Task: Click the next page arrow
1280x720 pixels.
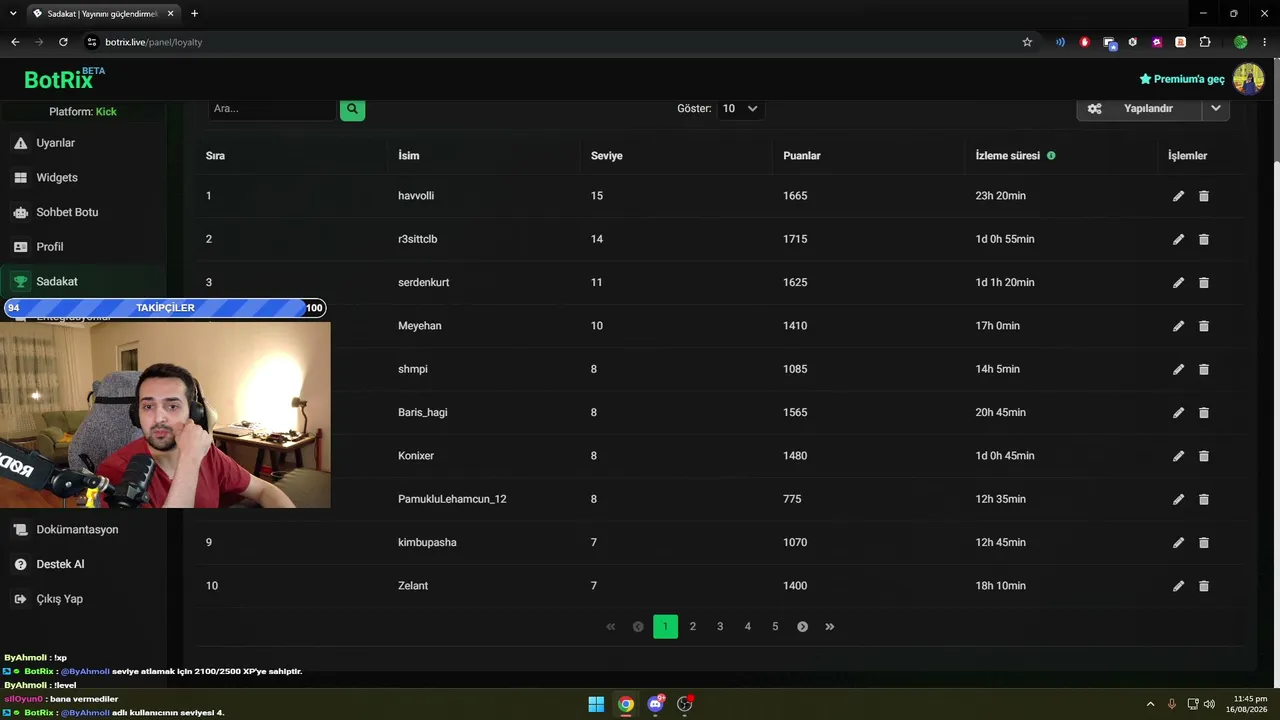Action: coord(802,627)
